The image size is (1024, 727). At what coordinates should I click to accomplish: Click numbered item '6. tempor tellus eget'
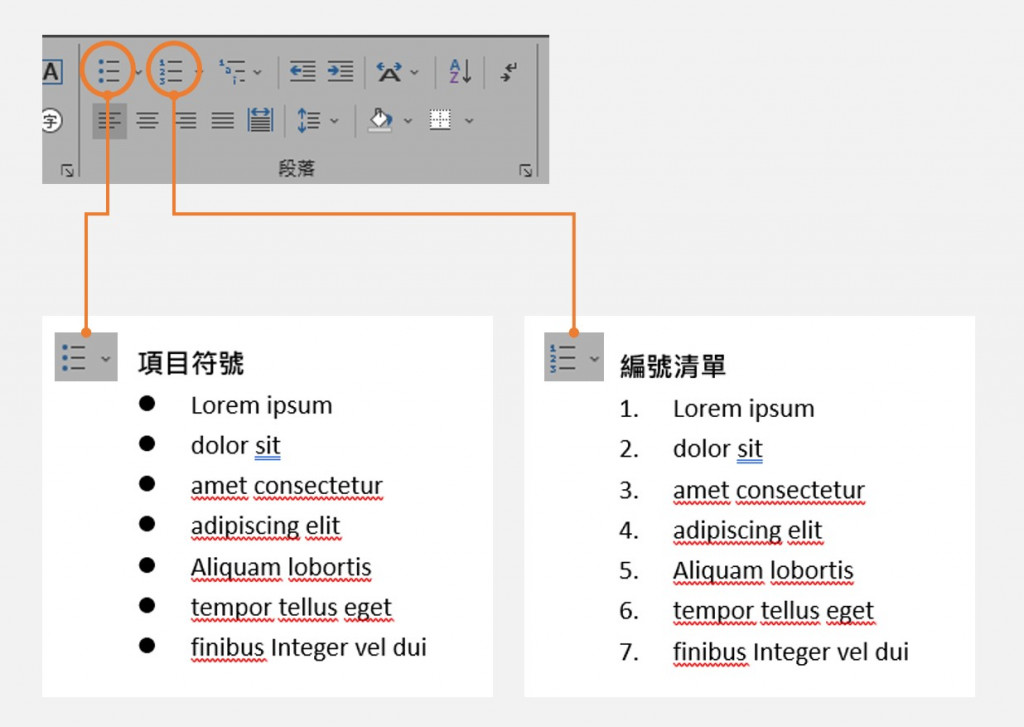tap(746, 611)
